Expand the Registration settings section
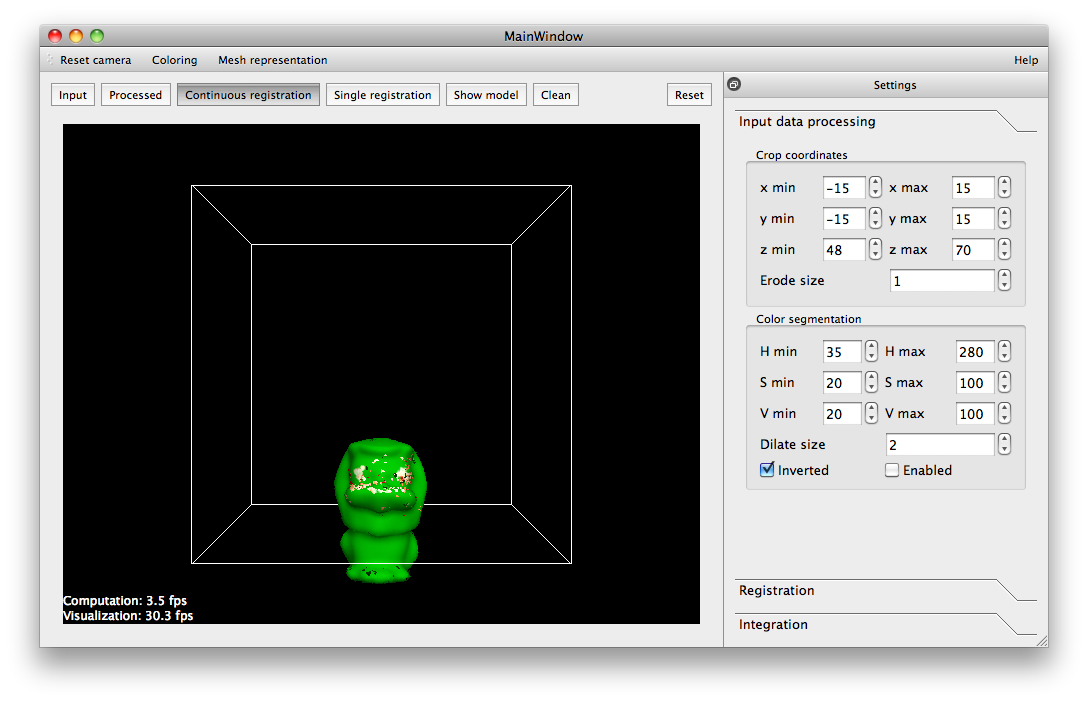 [885, 590]
